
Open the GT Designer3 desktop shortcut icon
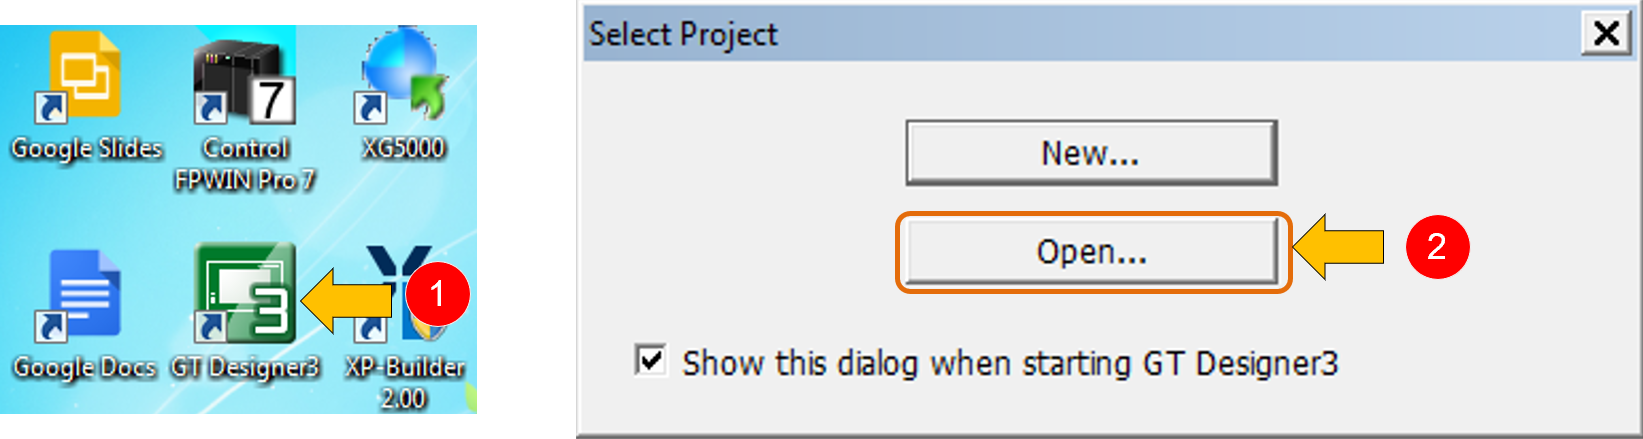[x=245, y=294]
